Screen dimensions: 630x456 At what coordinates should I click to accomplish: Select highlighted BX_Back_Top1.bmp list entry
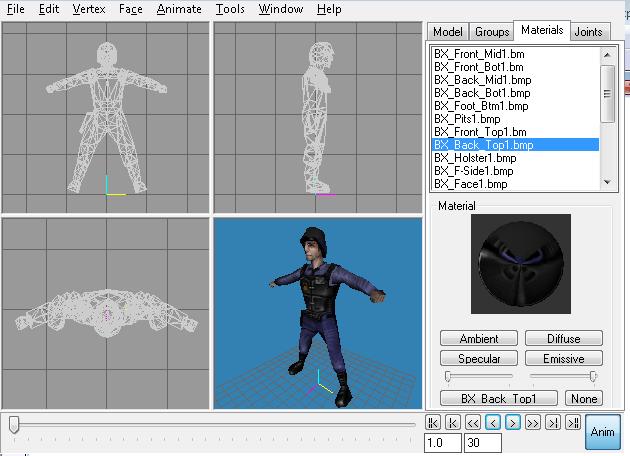pyautogui.click(x=515, y=145)
